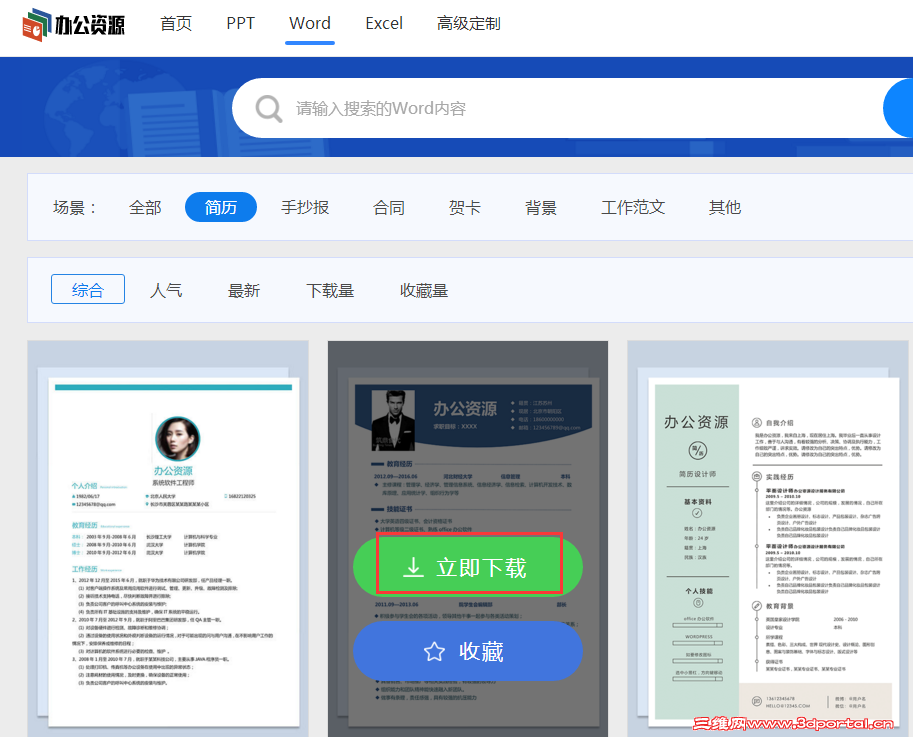The width and height of the screenshot is (913, 737).
Task: Open the green sidebar 简历设计师 resume template
Action: coord(767,538)
